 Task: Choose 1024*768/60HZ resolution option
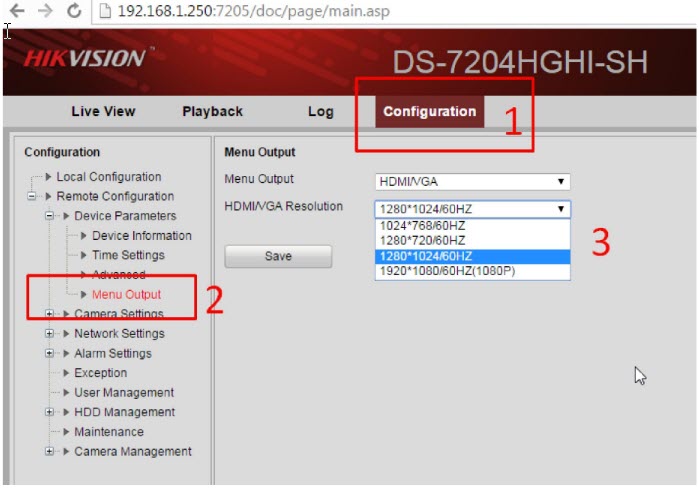(422, 226)
